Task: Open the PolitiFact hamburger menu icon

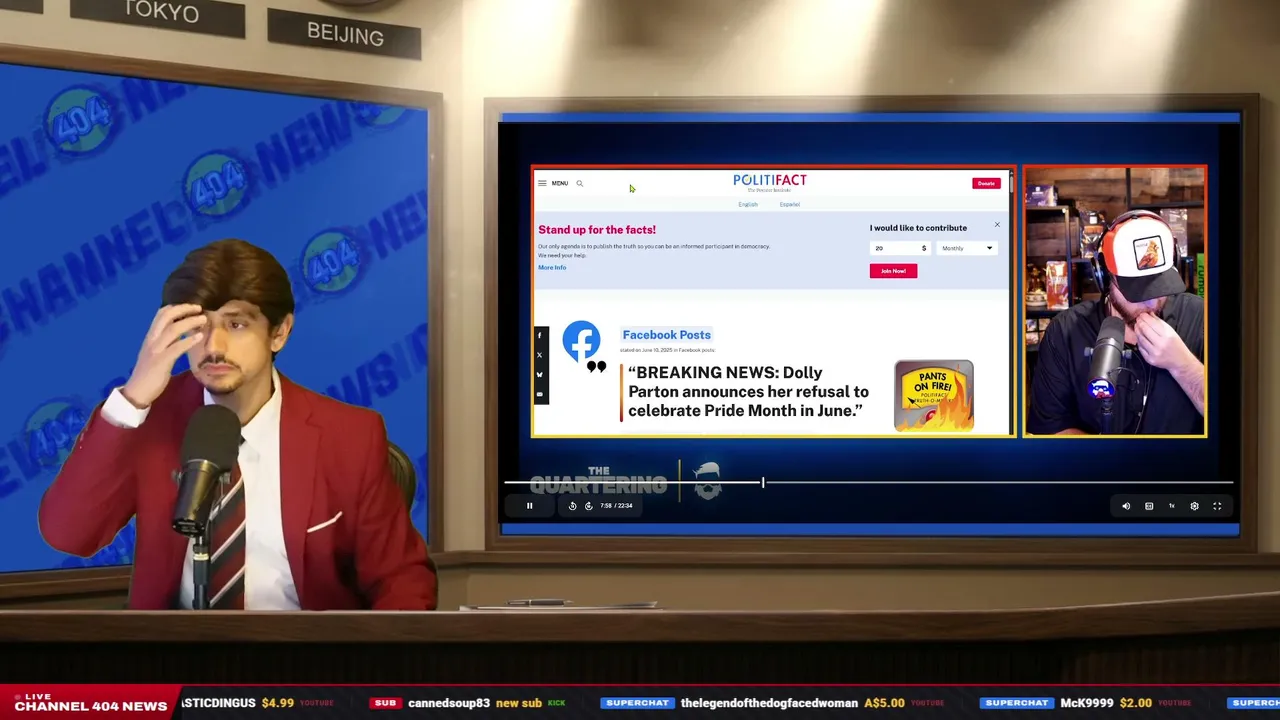Action: (542, 183)
